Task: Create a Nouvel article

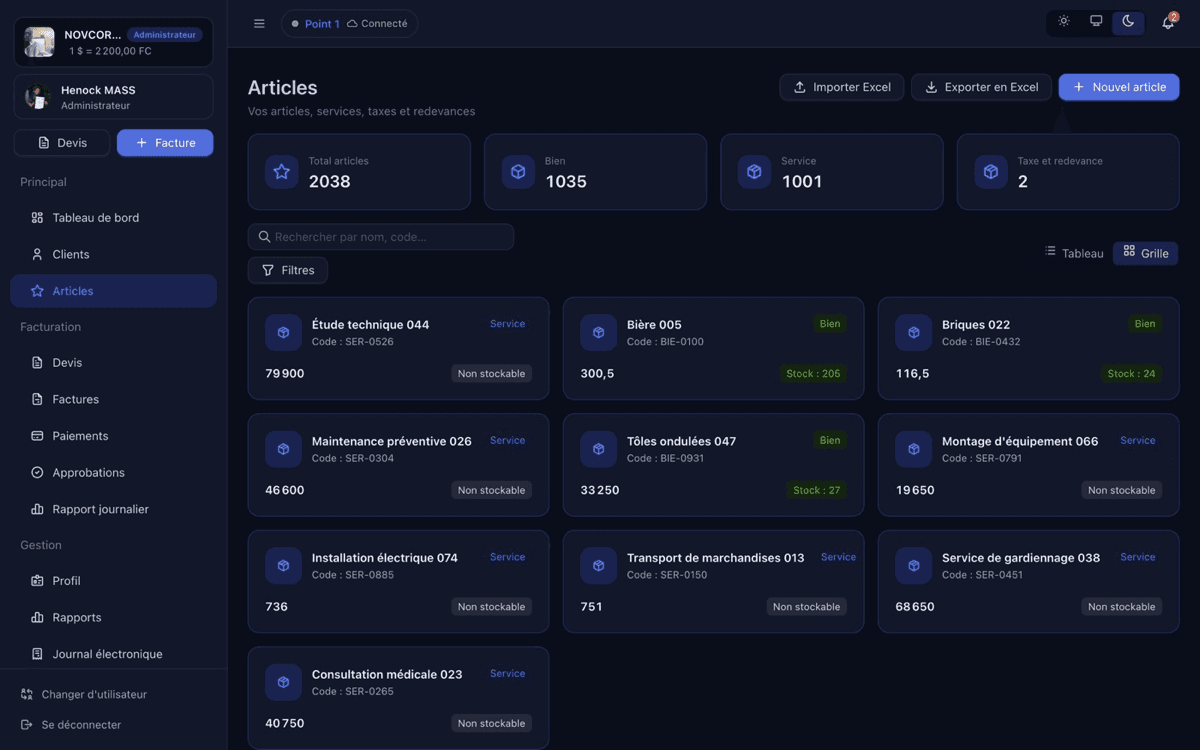Action: (x=1119, y=87)
